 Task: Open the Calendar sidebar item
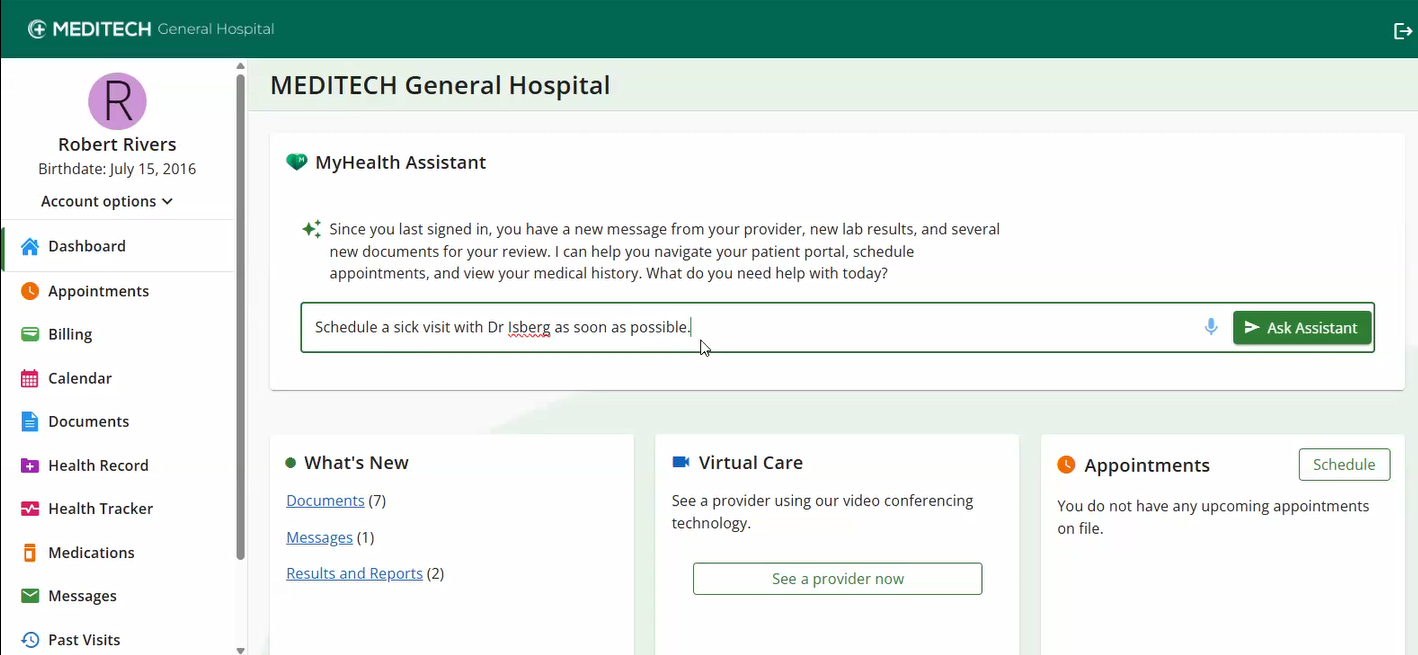point(118,378)
